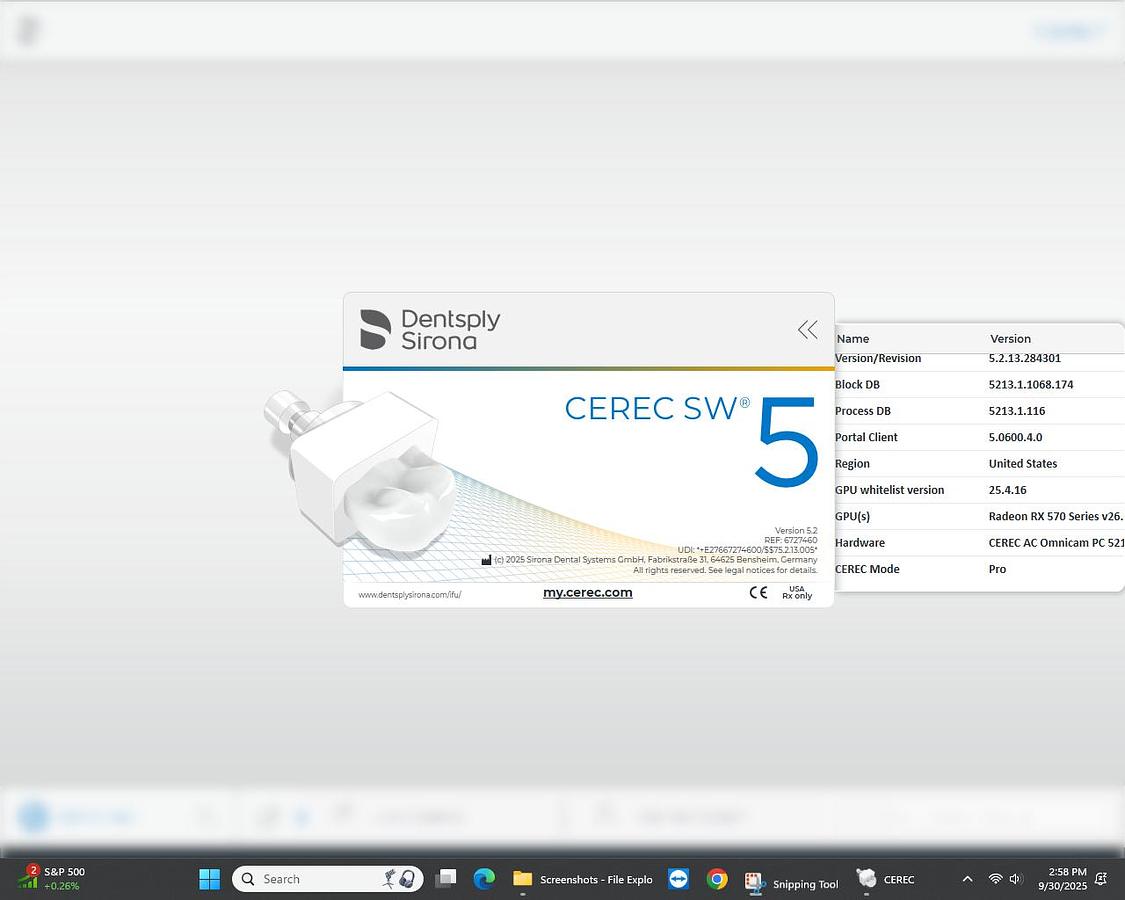The width and height of the screenshot is (1125, 900).
Task: Click the notifications icon at far right
Action: tap(1099, 879)
